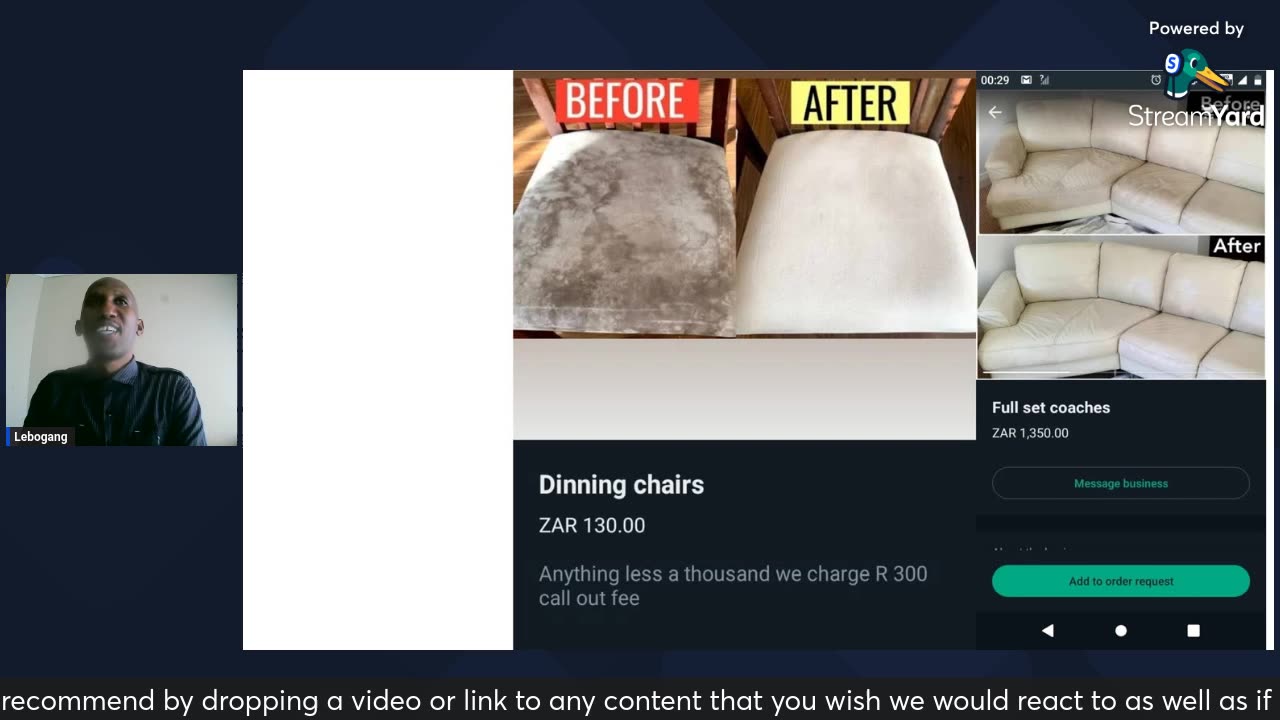Tap the alarm clock icon in the status bar
This screenshot has height=720, width=1280.
[x=1156, y=80]
